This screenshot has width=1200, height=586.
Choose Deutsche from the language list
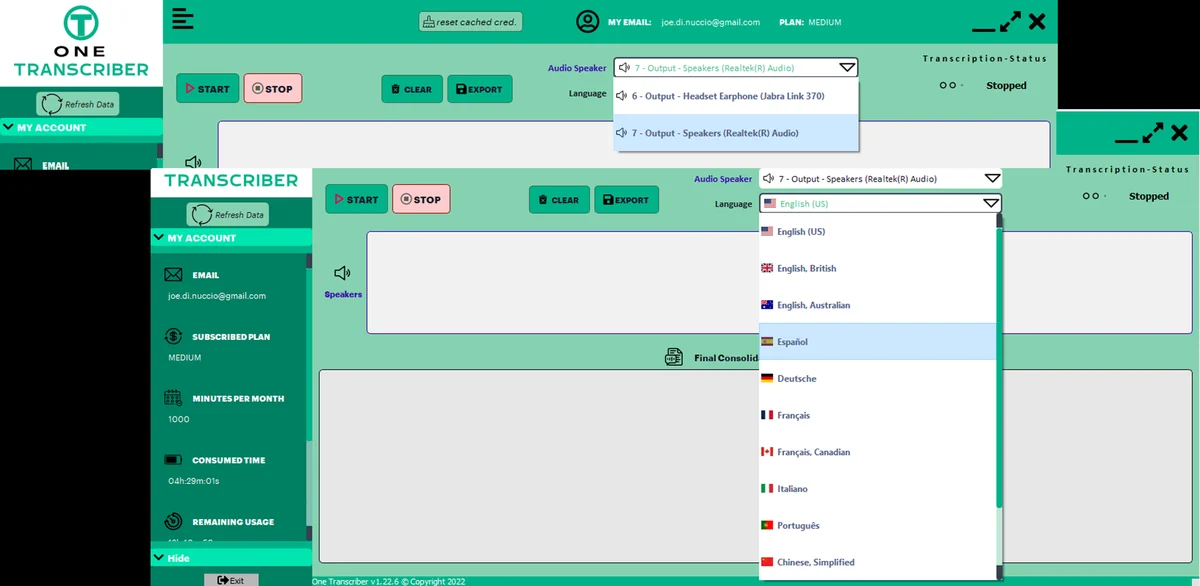877,378
